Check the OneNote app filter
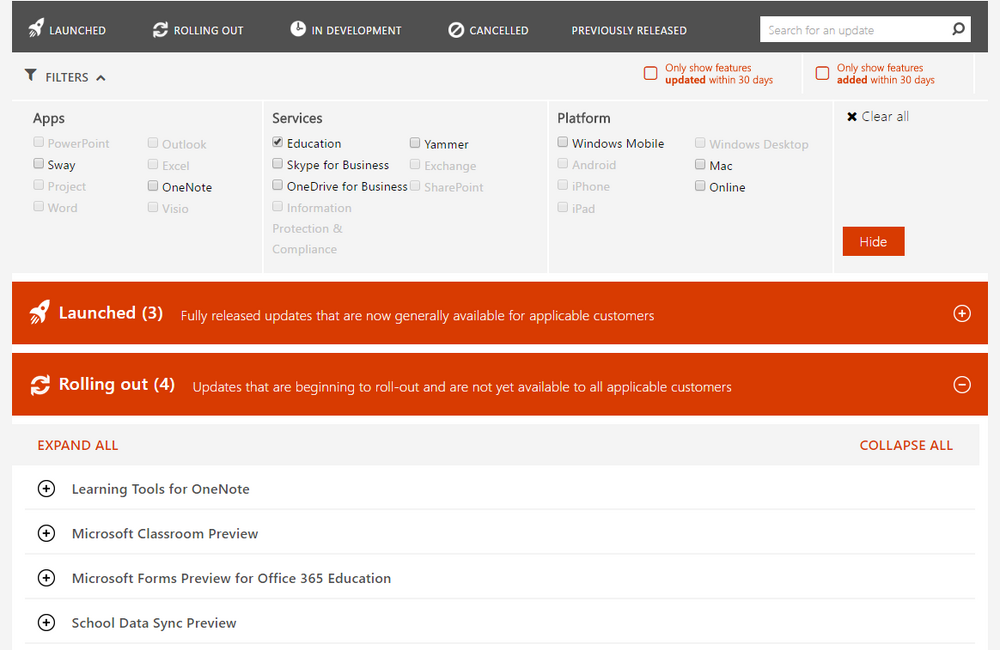The height and width of the screenshot is (650, 1000). point(152,186)
